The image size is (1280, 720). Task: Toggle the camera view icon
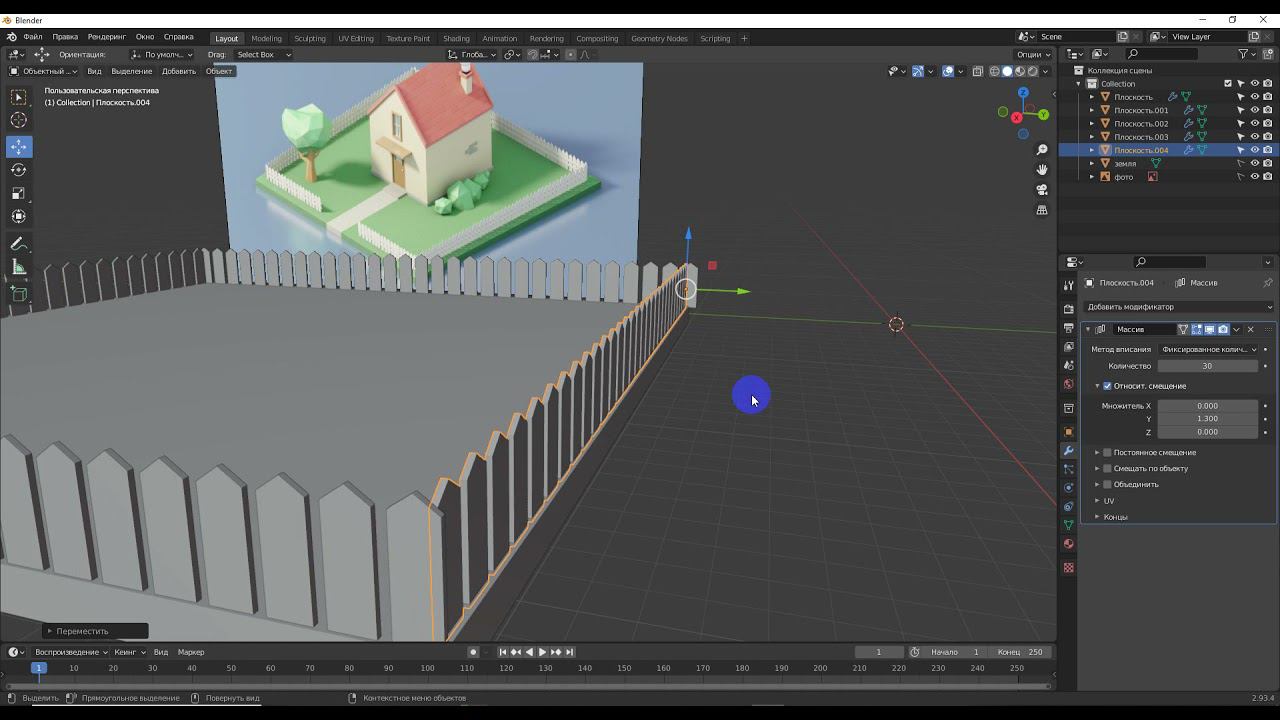coord(1042,190)
